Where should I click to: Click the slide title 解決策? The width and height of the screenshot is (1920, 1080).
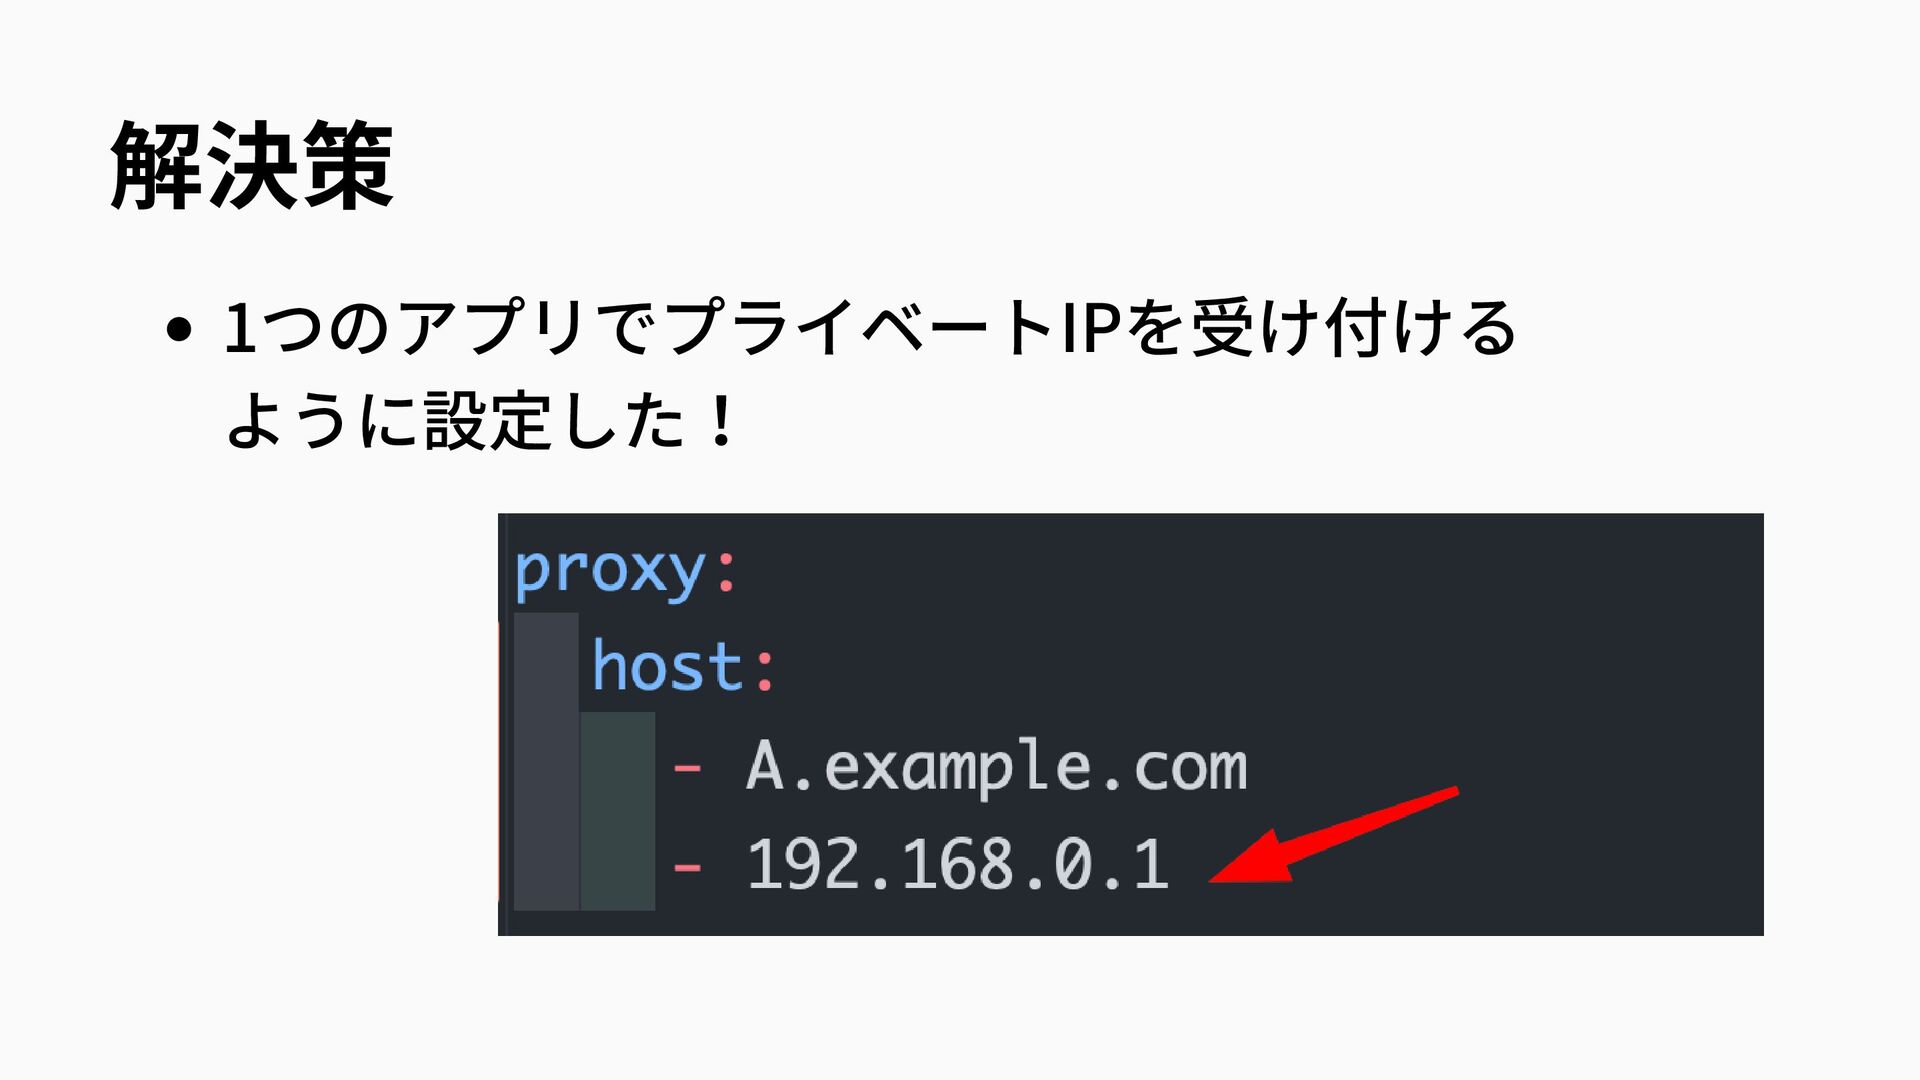(252, 166)
